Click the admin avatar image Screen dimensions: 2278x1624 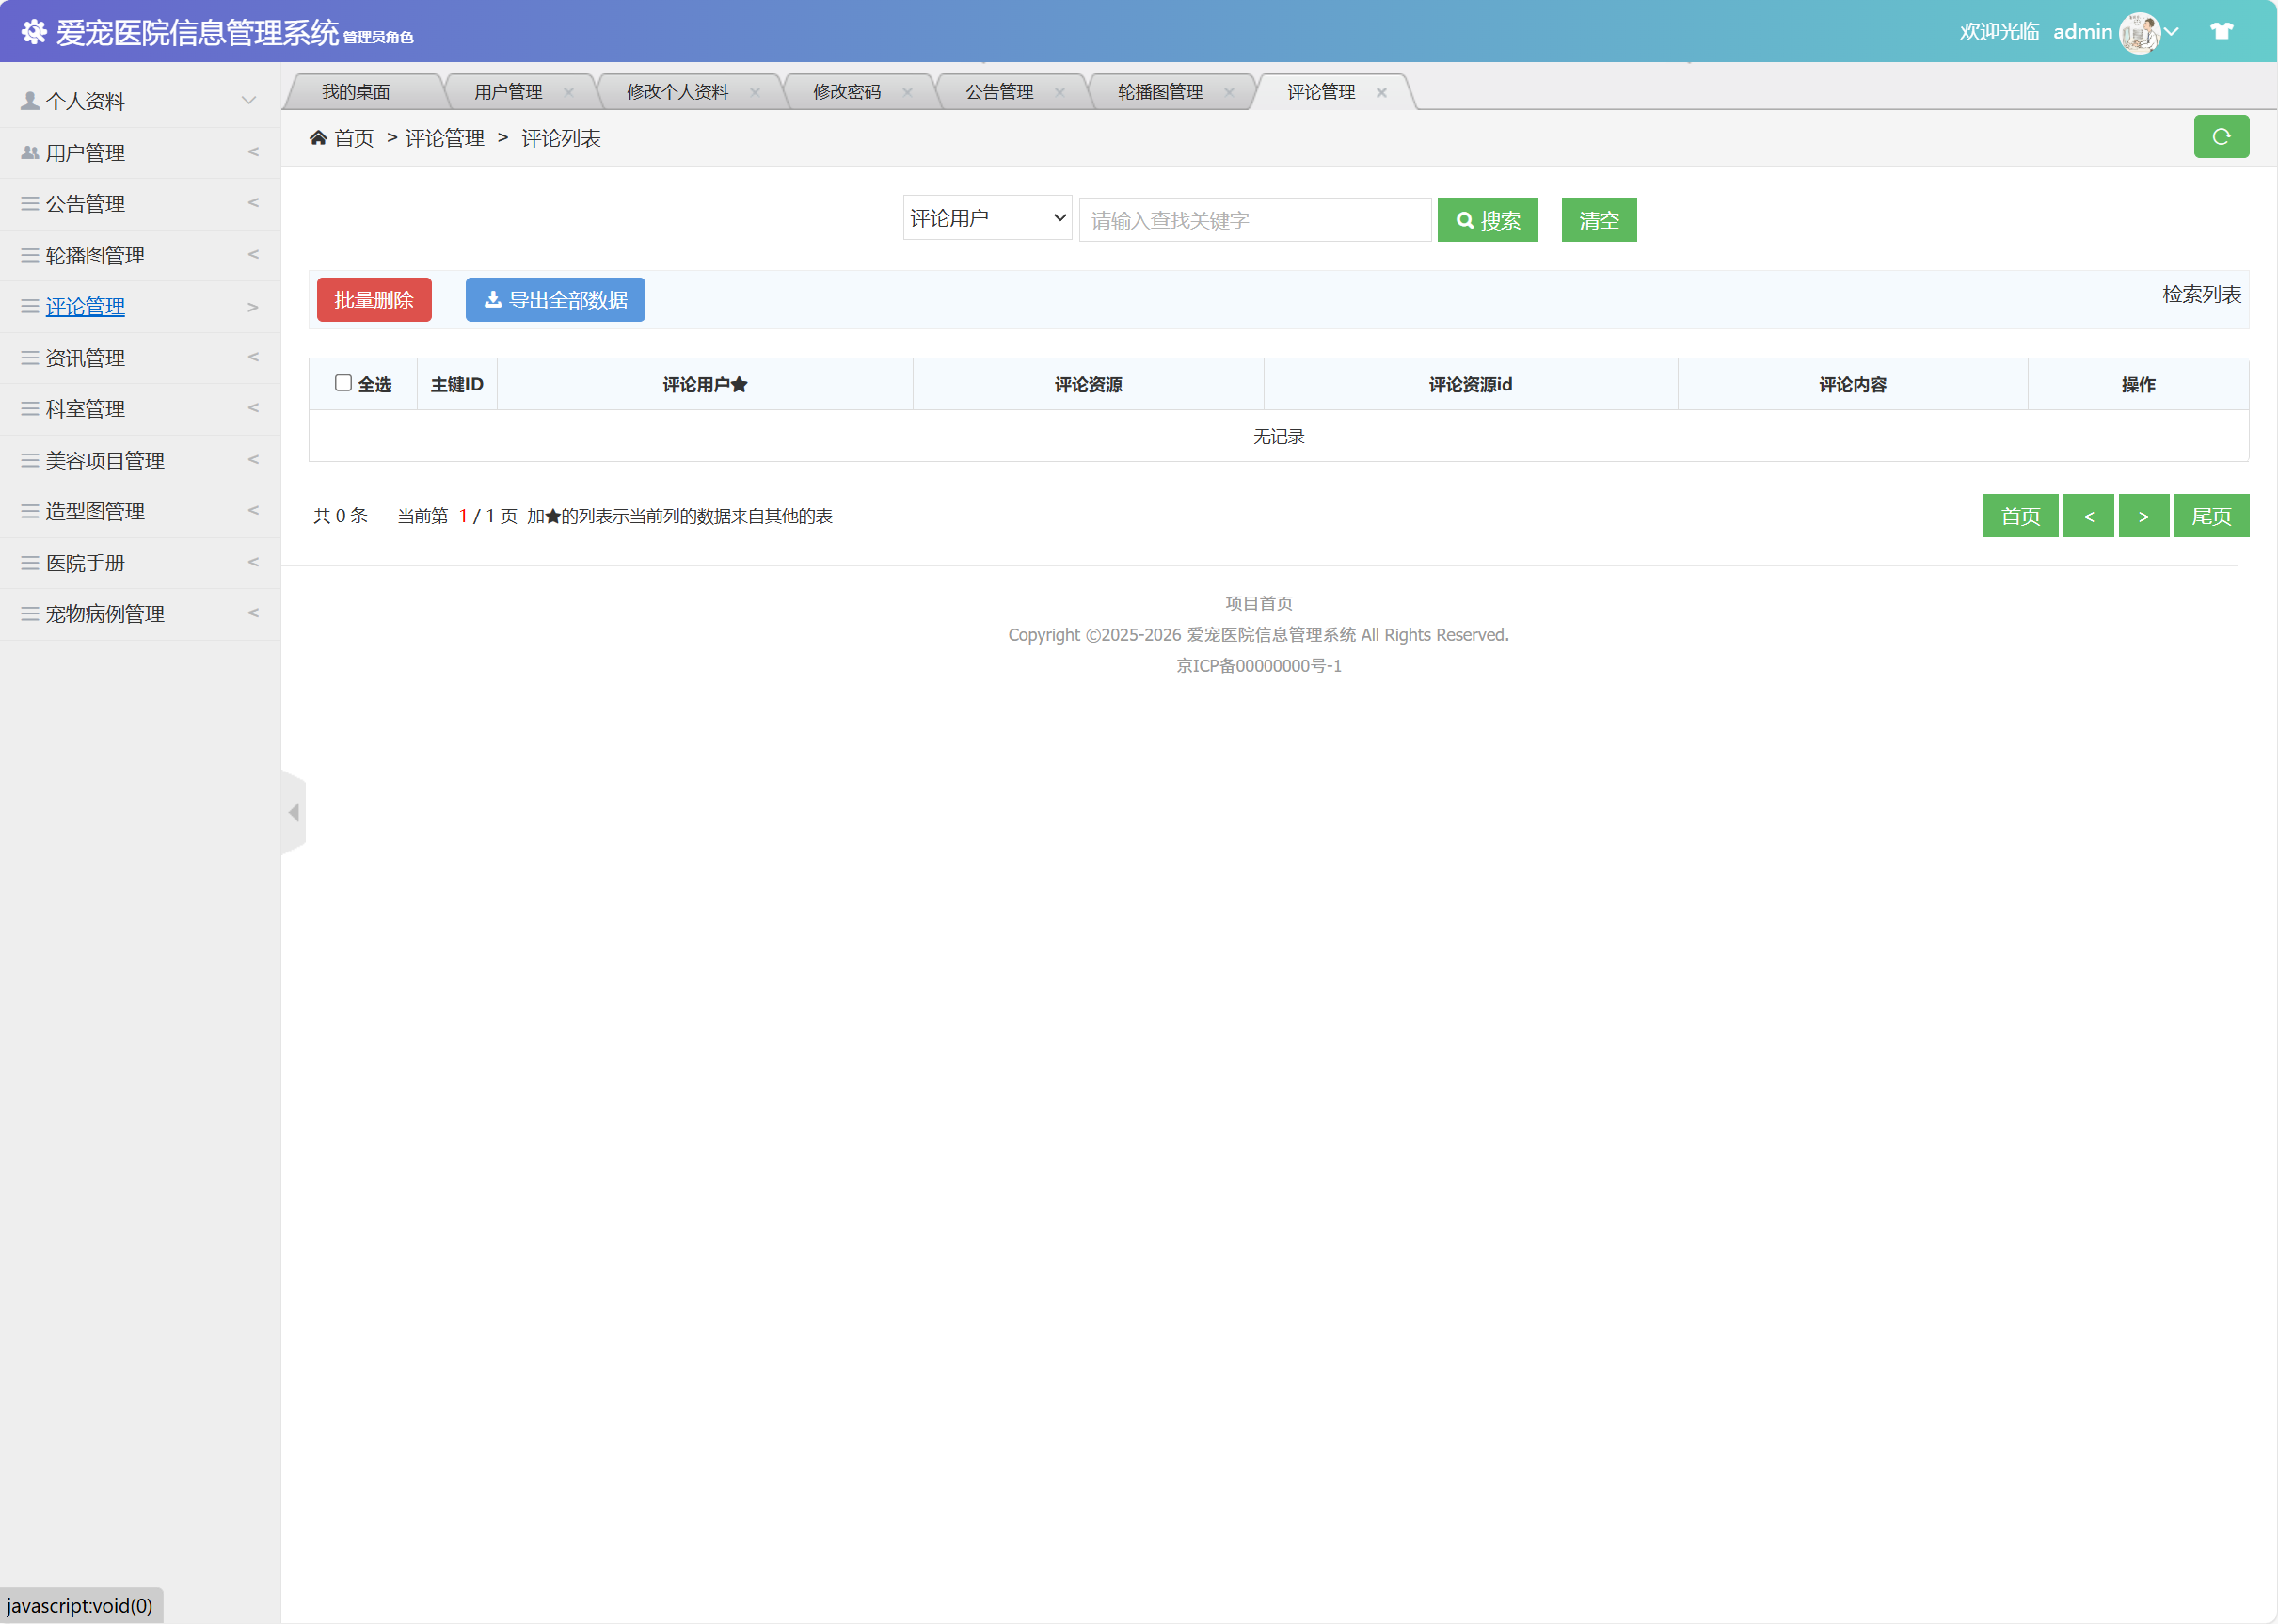pyautogui.click(x=2138, y=33)
